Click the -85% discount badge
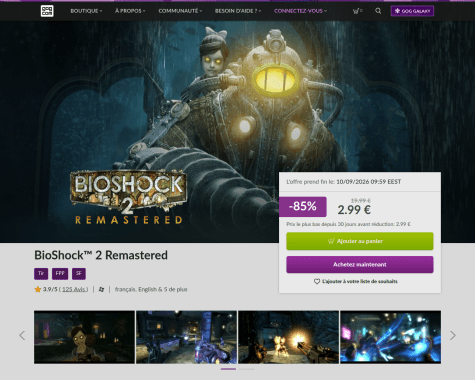This screenshot has height=380, width=475. coord(303,207)
